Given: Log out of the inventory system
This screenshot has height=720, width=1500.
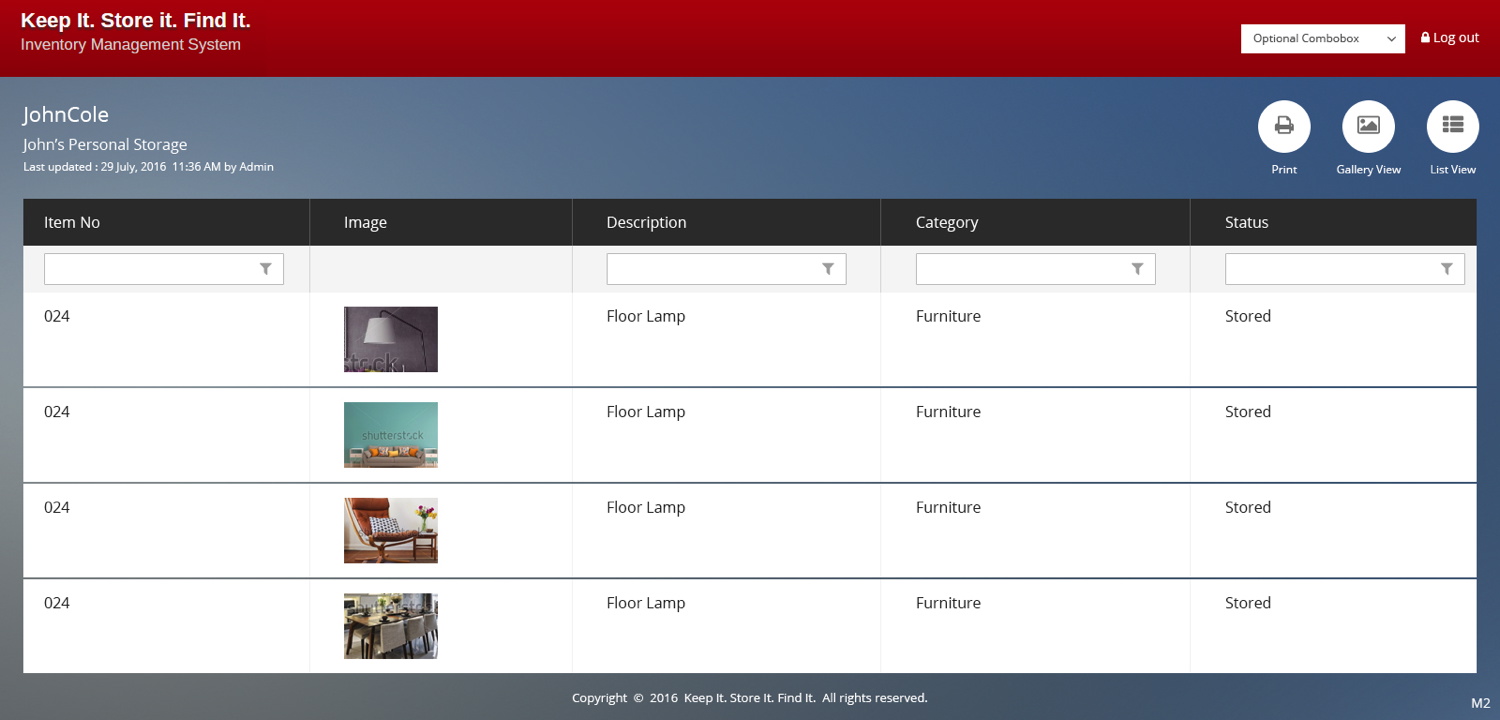Looking at the screenshot, I should (x=1455, y=38).
